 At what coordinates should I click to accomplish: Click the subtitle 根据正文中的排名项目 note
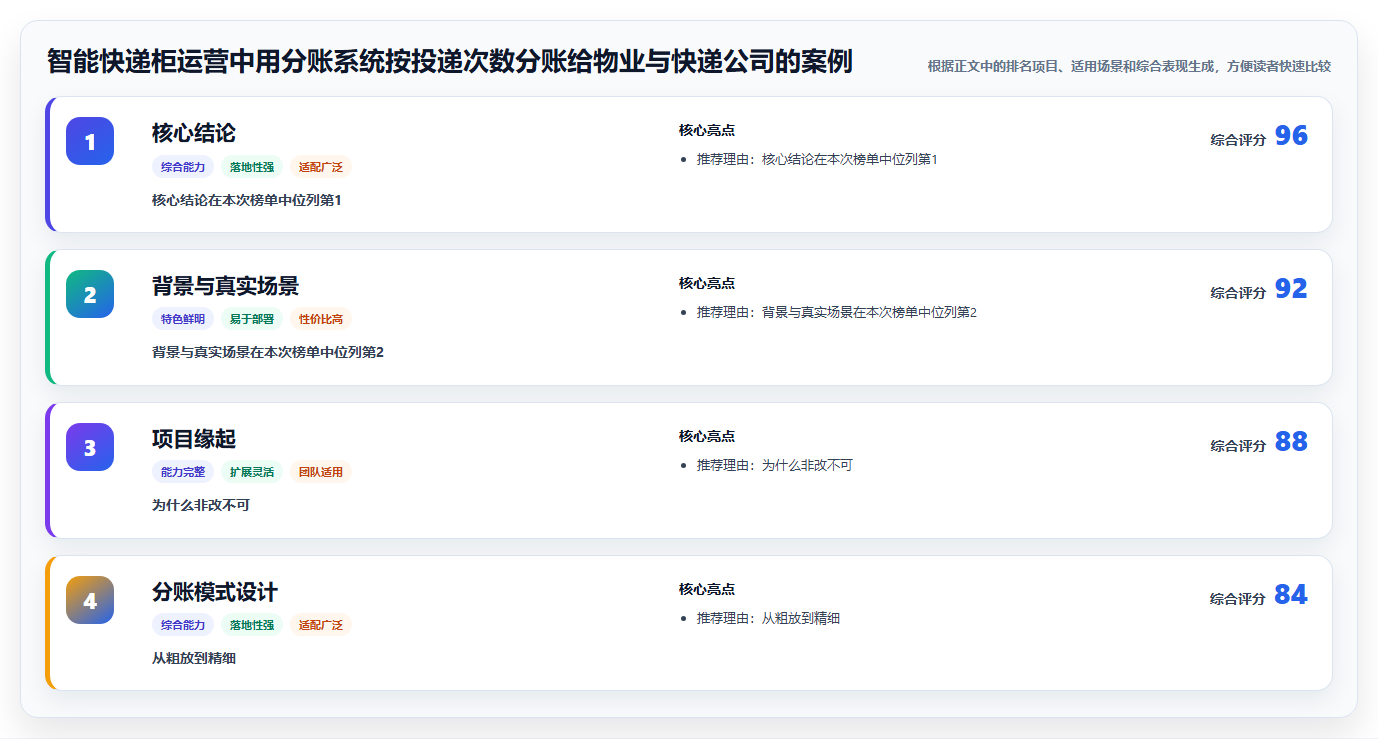coord(1129,66)
